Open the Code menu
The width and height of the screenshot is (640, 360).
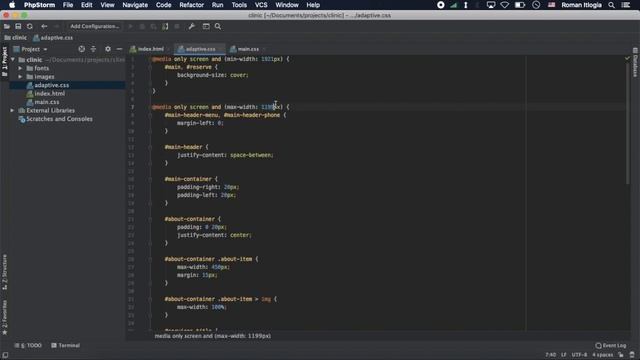[163, 5]
